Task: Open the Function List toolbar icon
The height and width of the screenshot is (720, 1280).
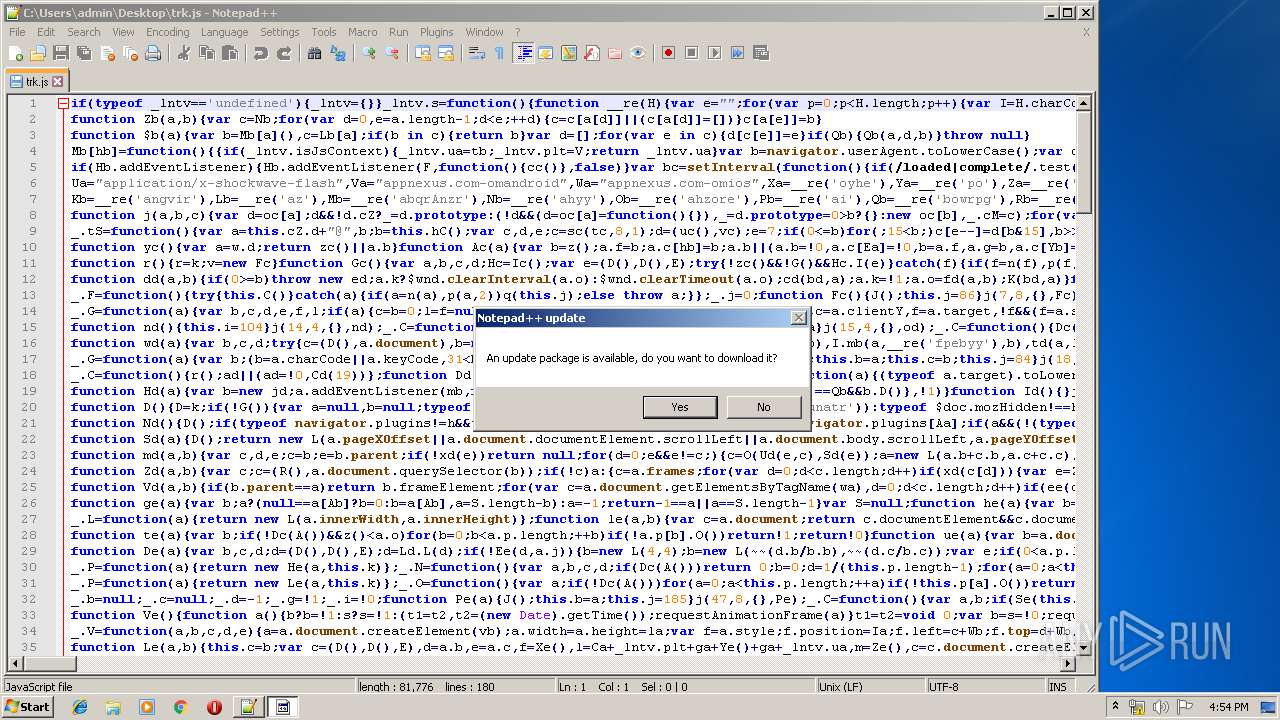Action: click(592, 53)
